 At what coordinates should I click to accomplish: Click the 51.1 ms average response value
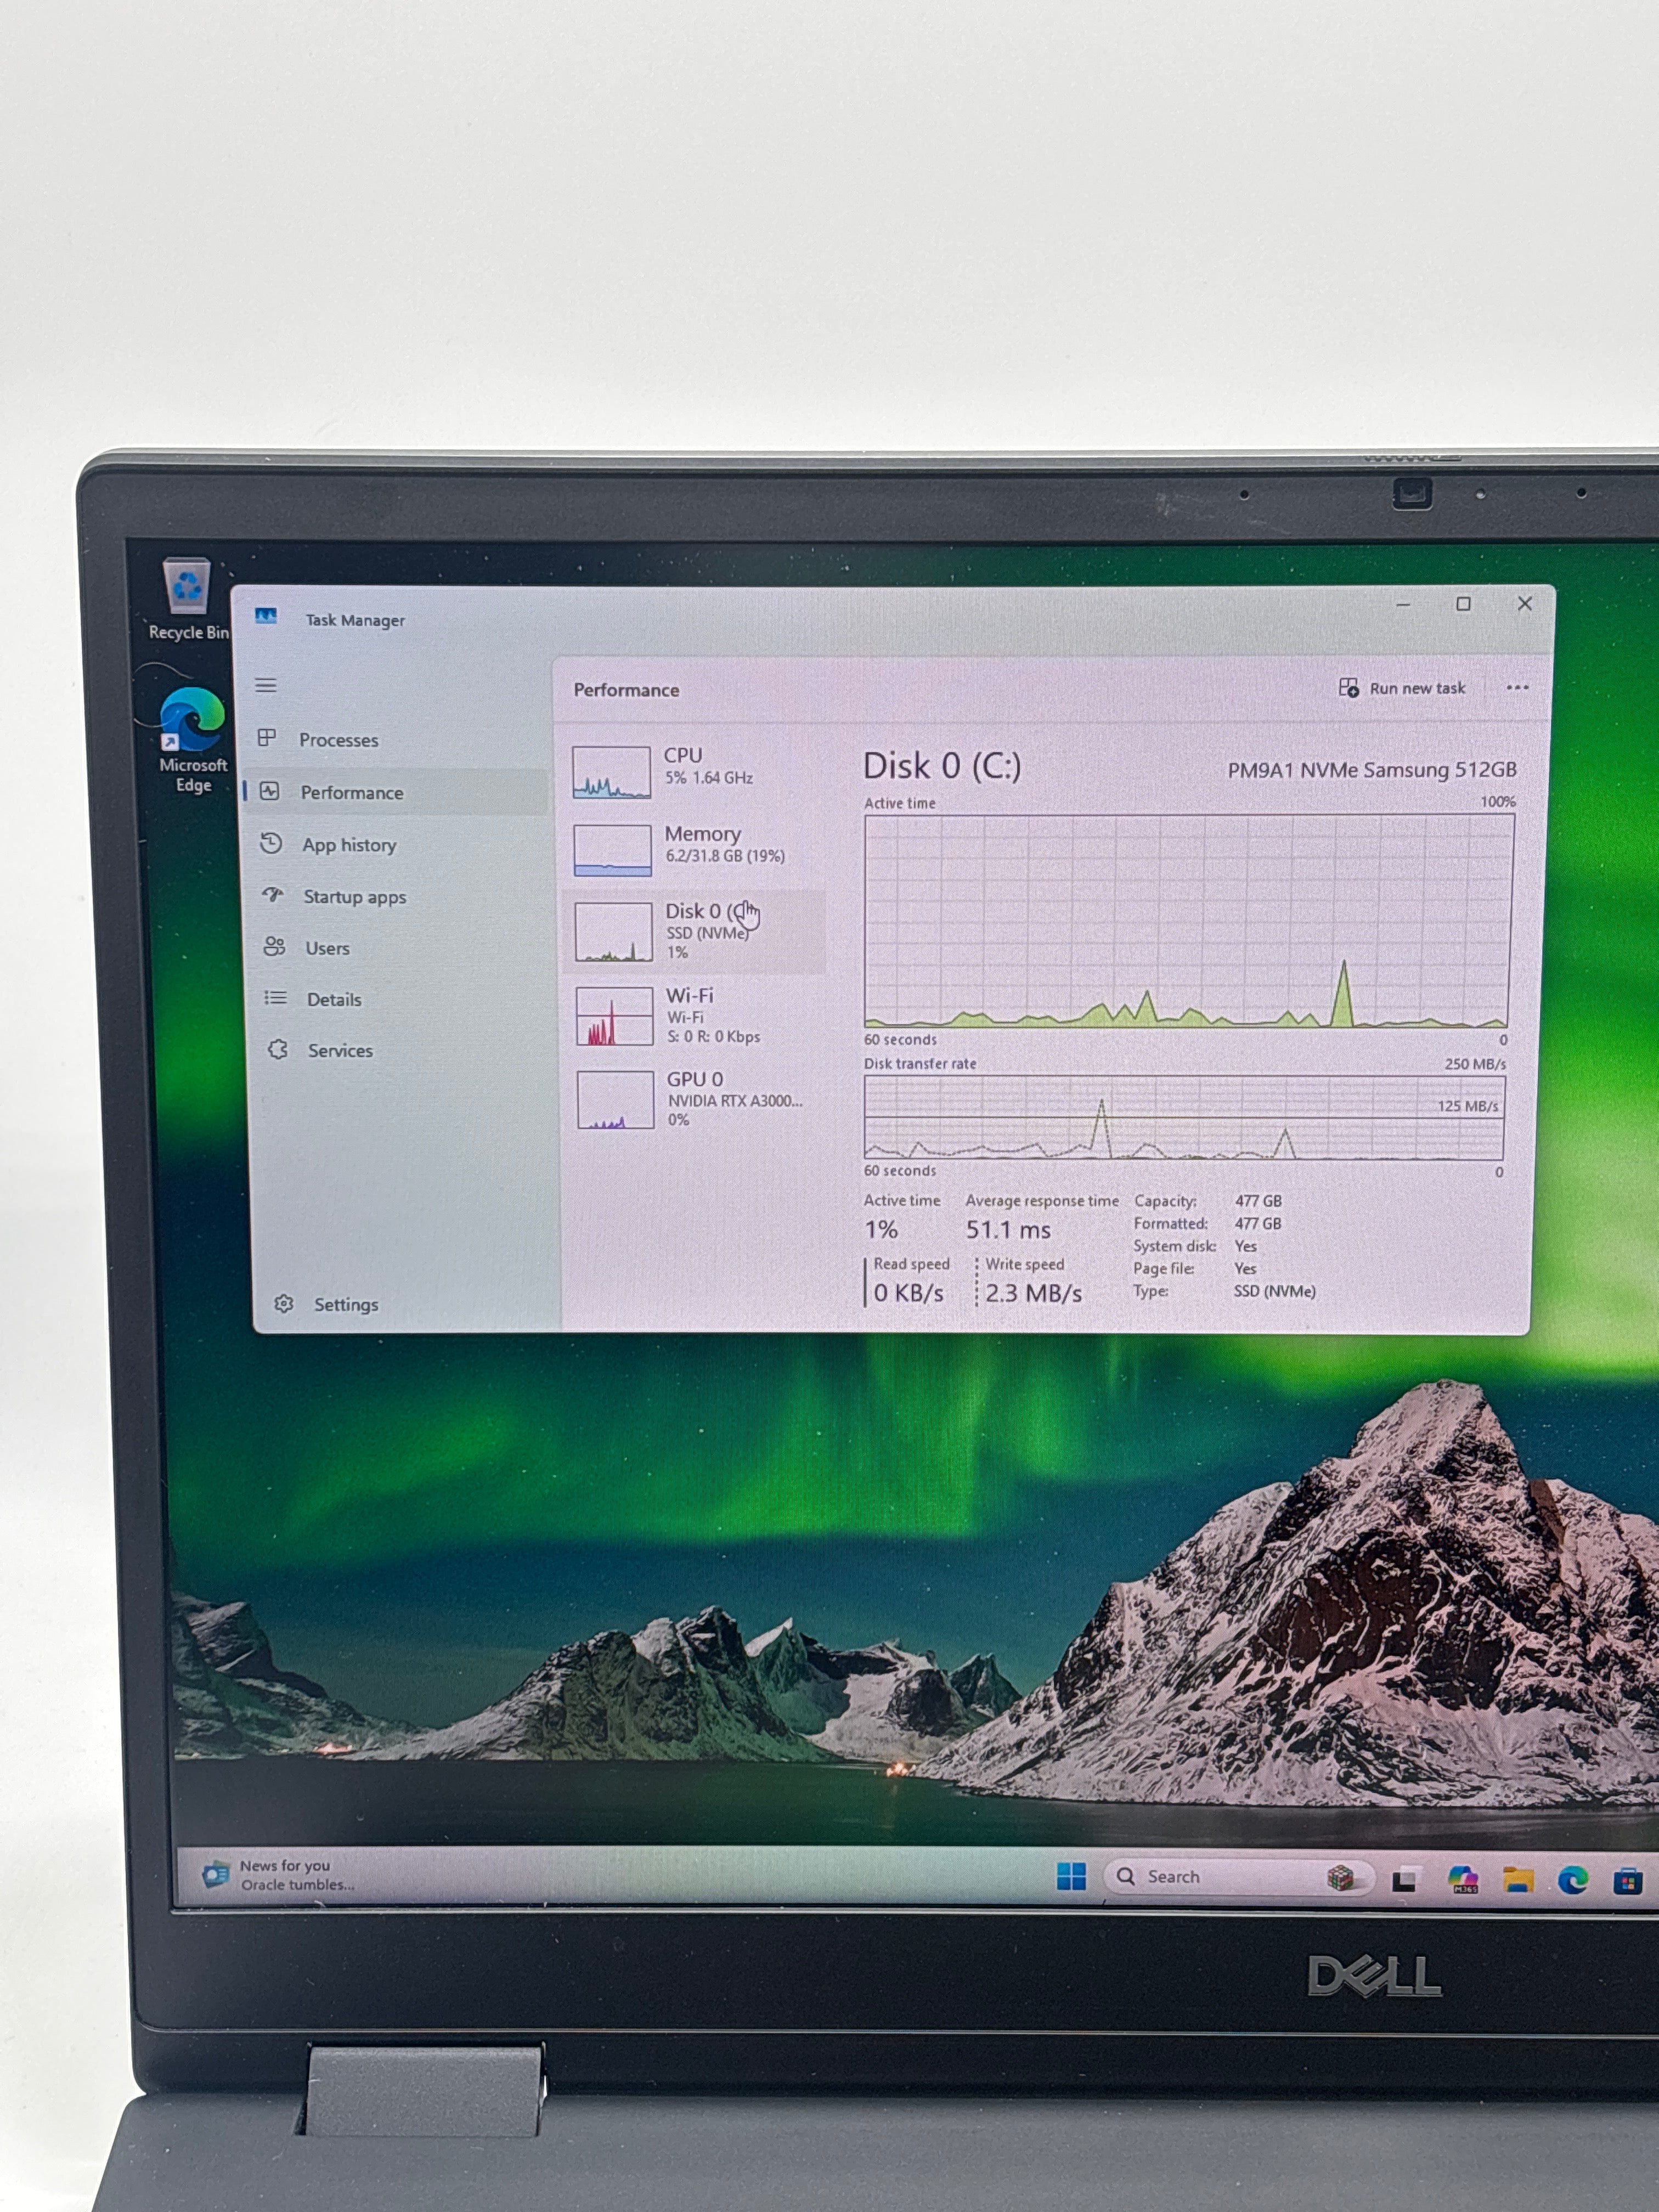tap(1008, 1230)
